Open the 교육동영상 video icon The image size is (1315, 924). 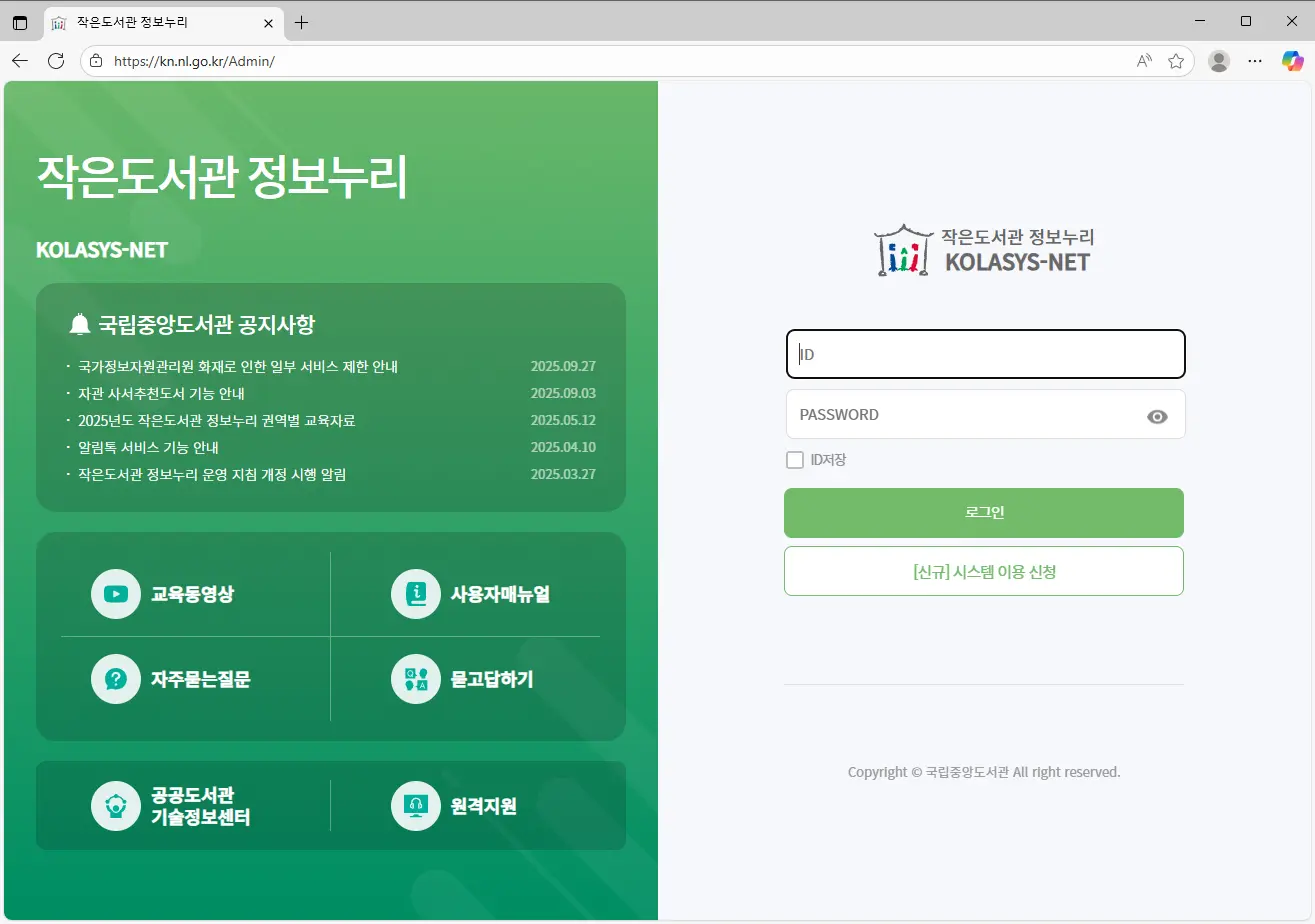pos(116,594)
